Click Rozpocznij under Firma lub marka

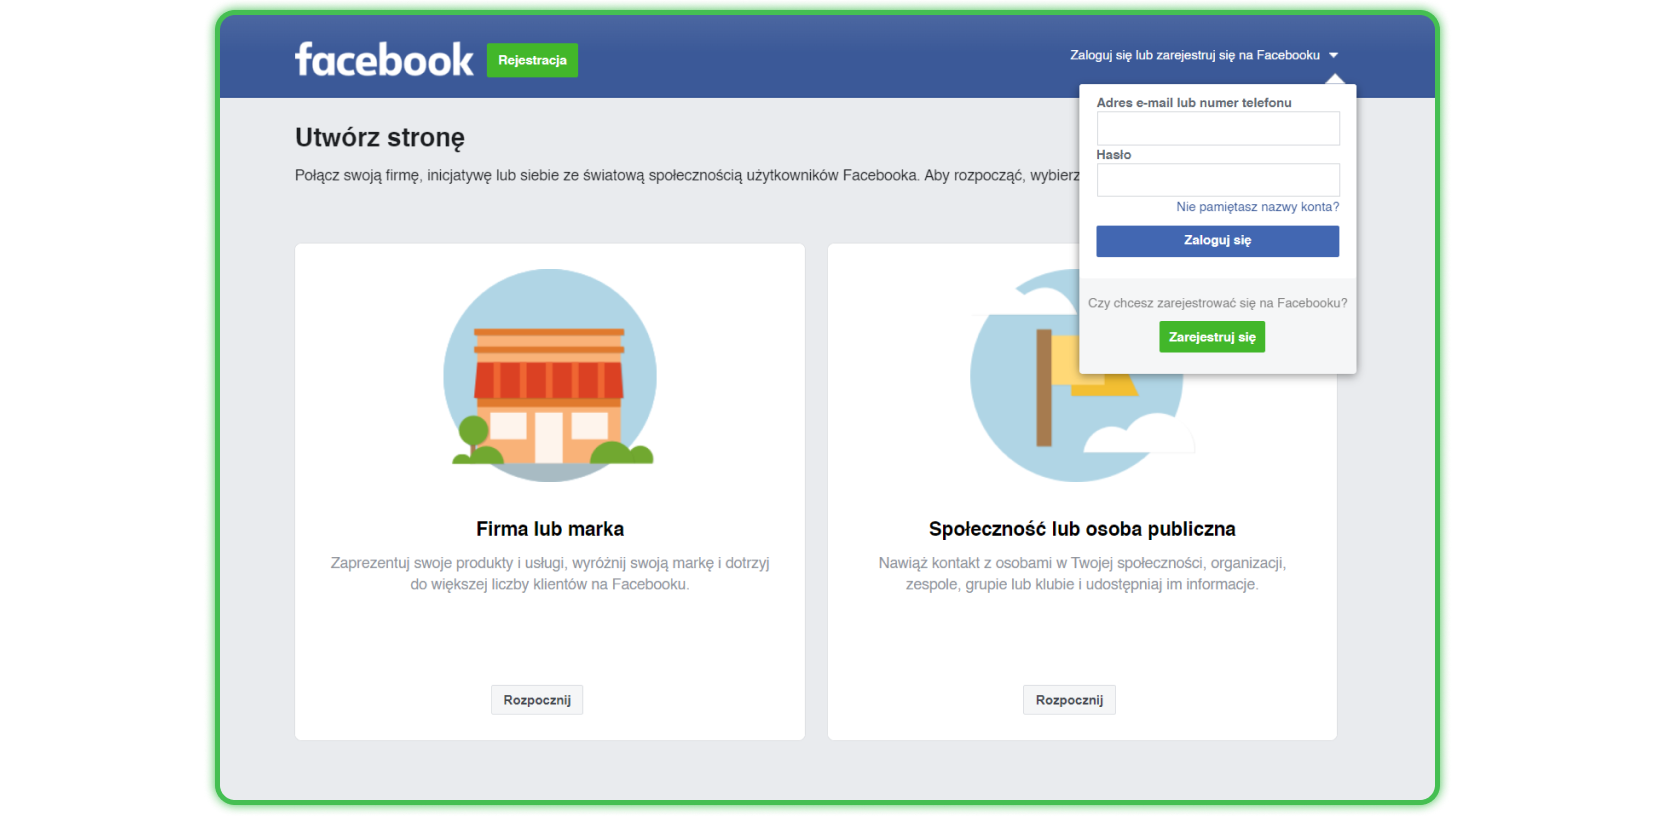[537, 700]
